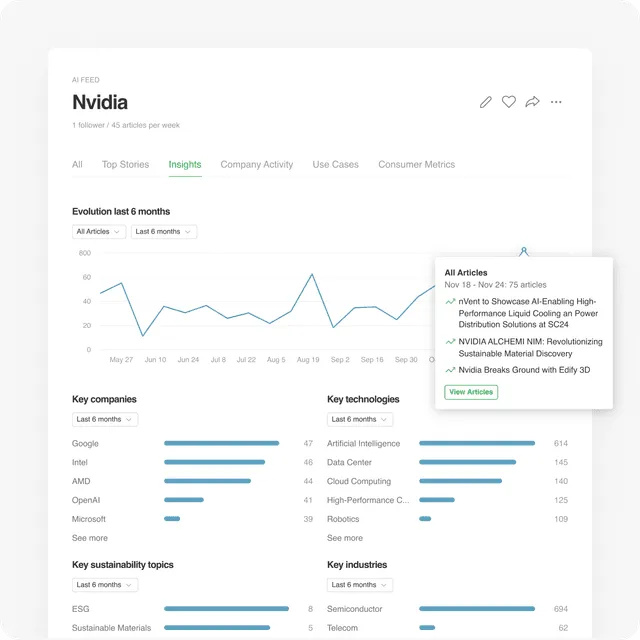This screenshot has width=640, height=640.
Task: Go to the Use Cases tab
Action: click(336, 164)
